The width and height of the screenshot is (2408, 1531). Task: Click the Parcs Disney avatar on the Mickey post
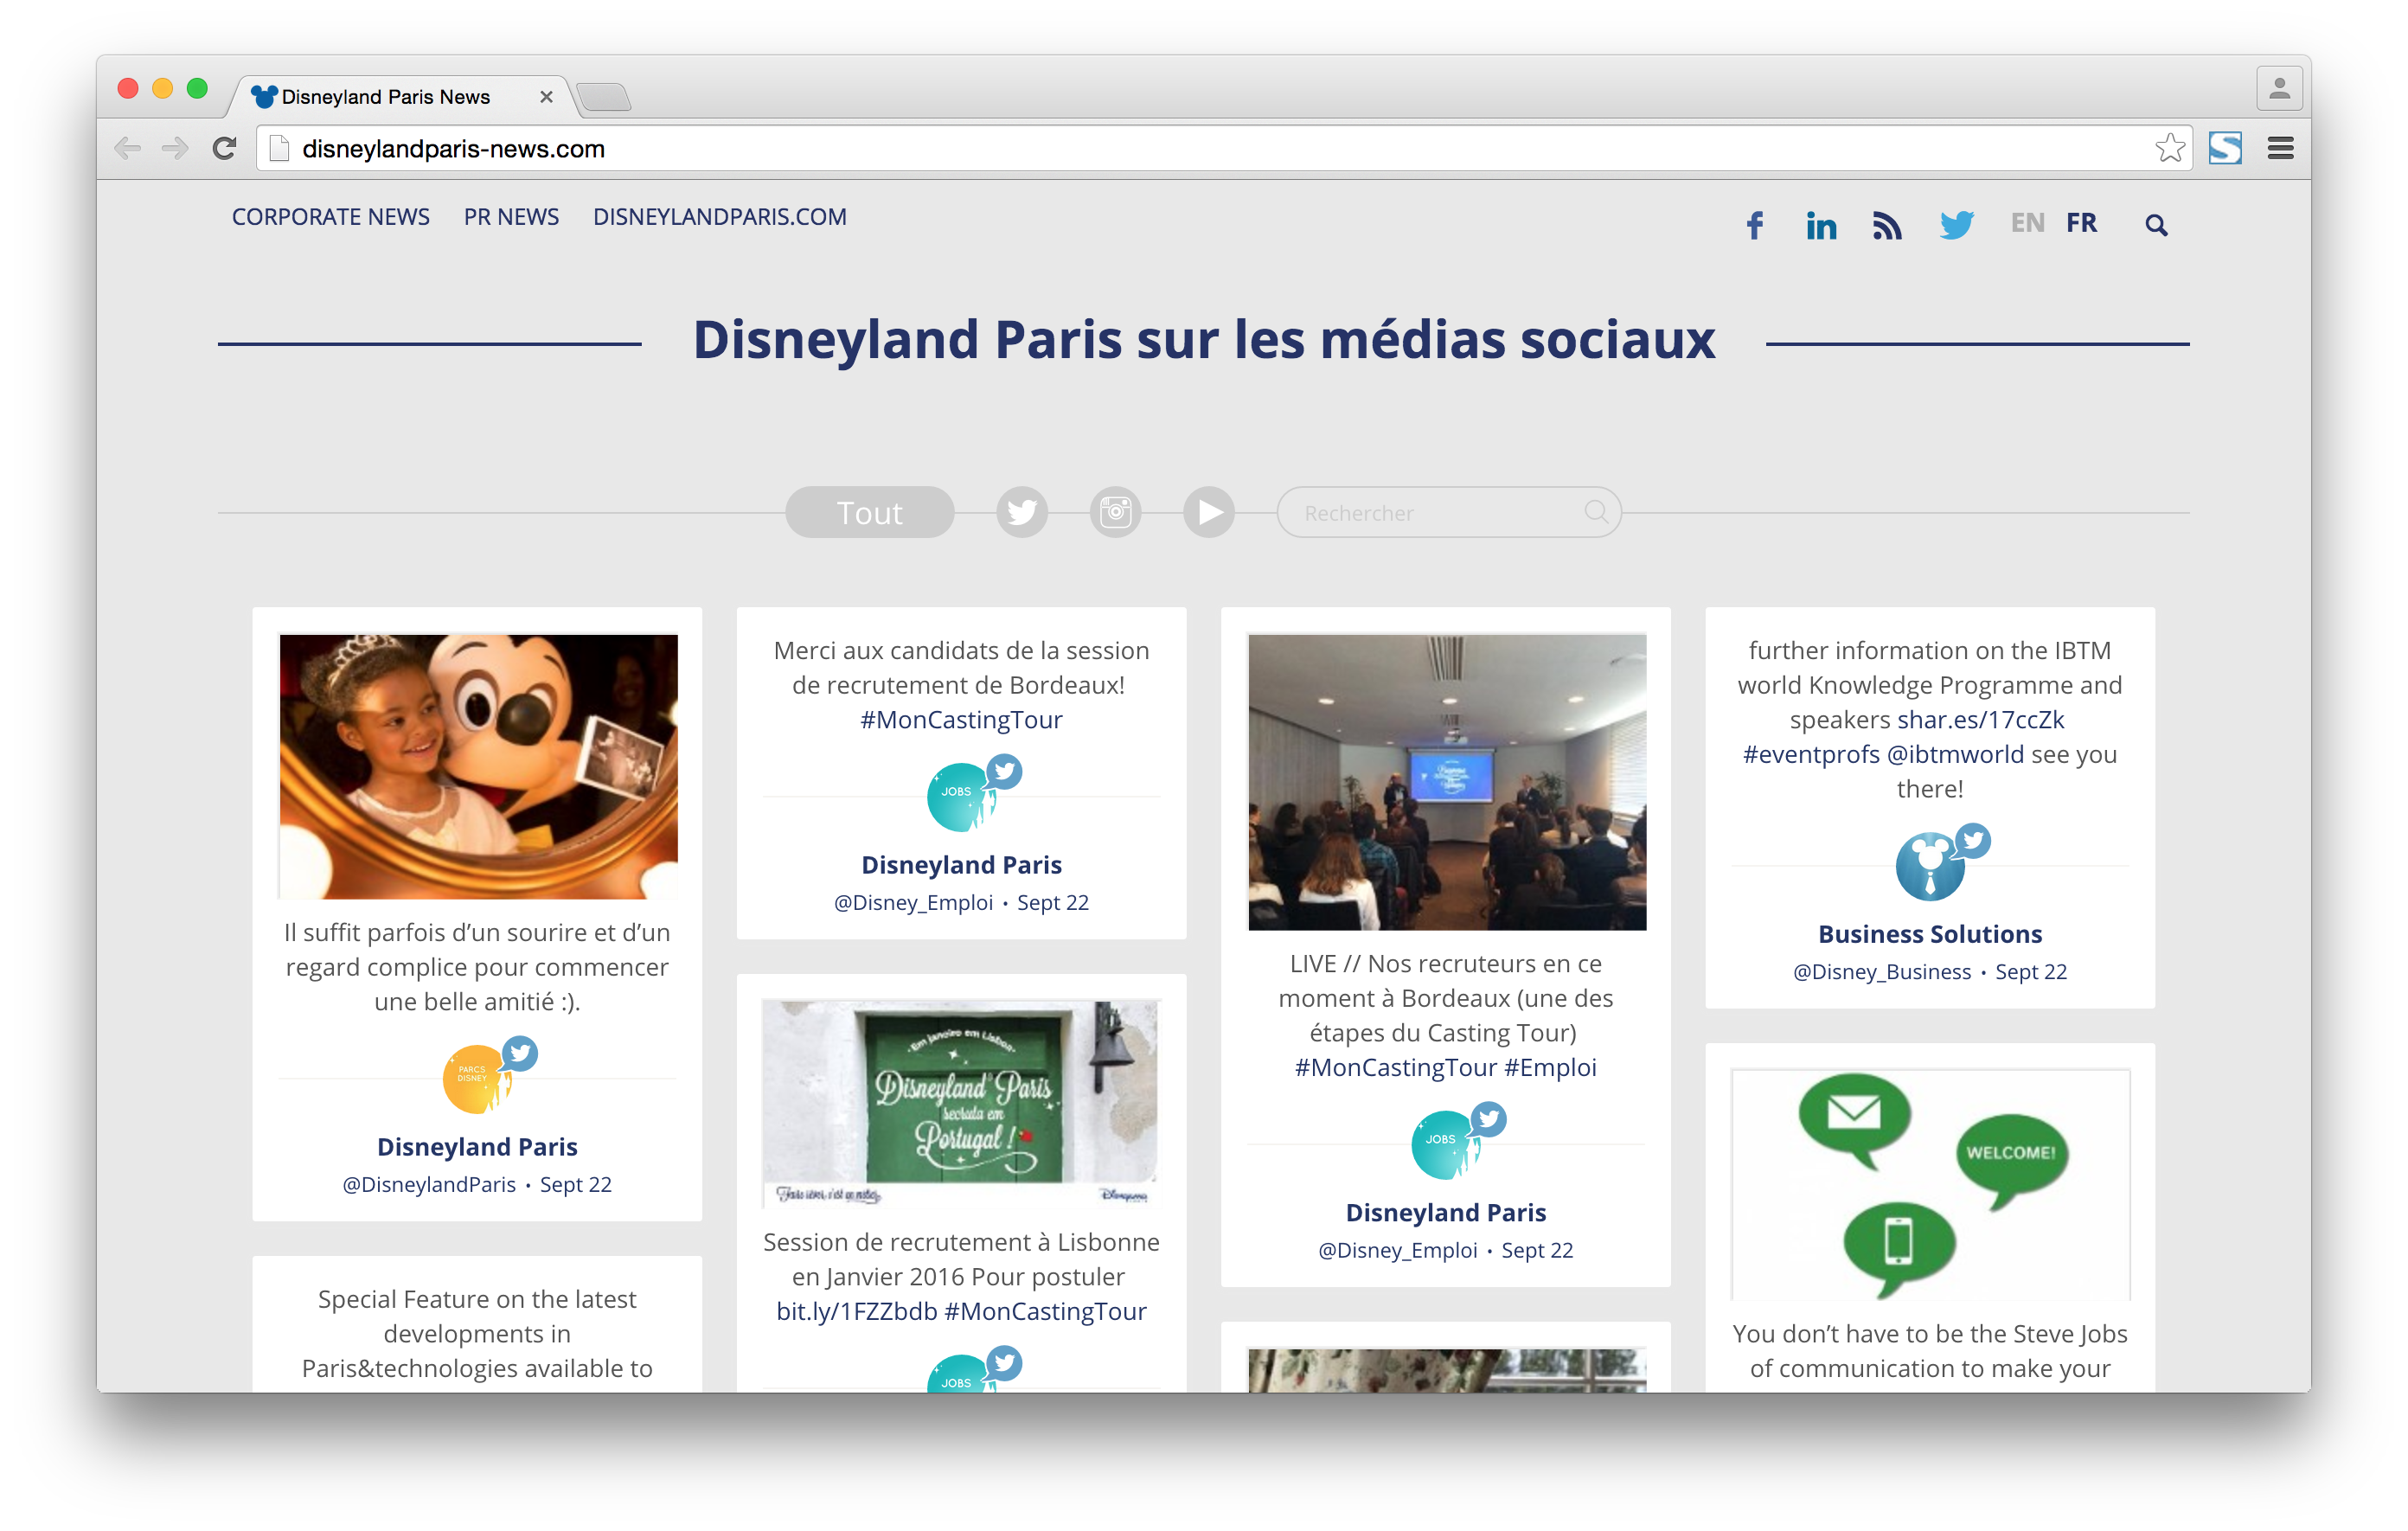tap(477, 1079)
